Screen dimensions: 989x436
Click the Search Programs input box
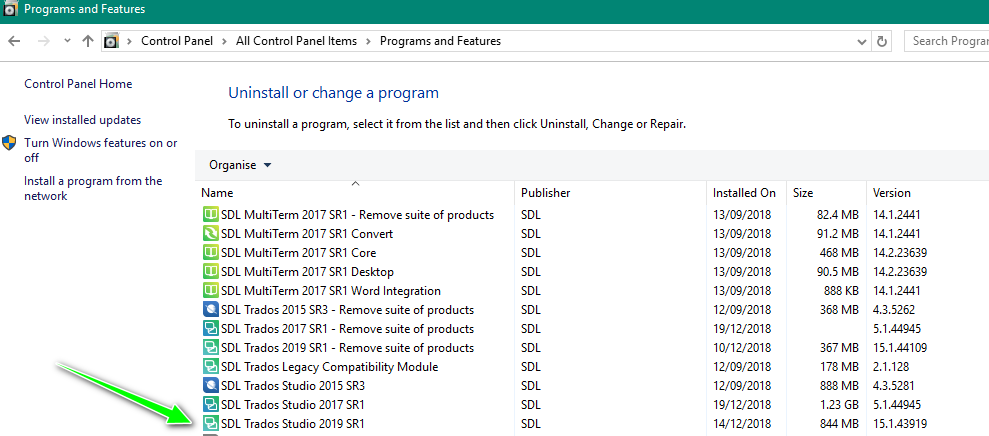point(946,41)
